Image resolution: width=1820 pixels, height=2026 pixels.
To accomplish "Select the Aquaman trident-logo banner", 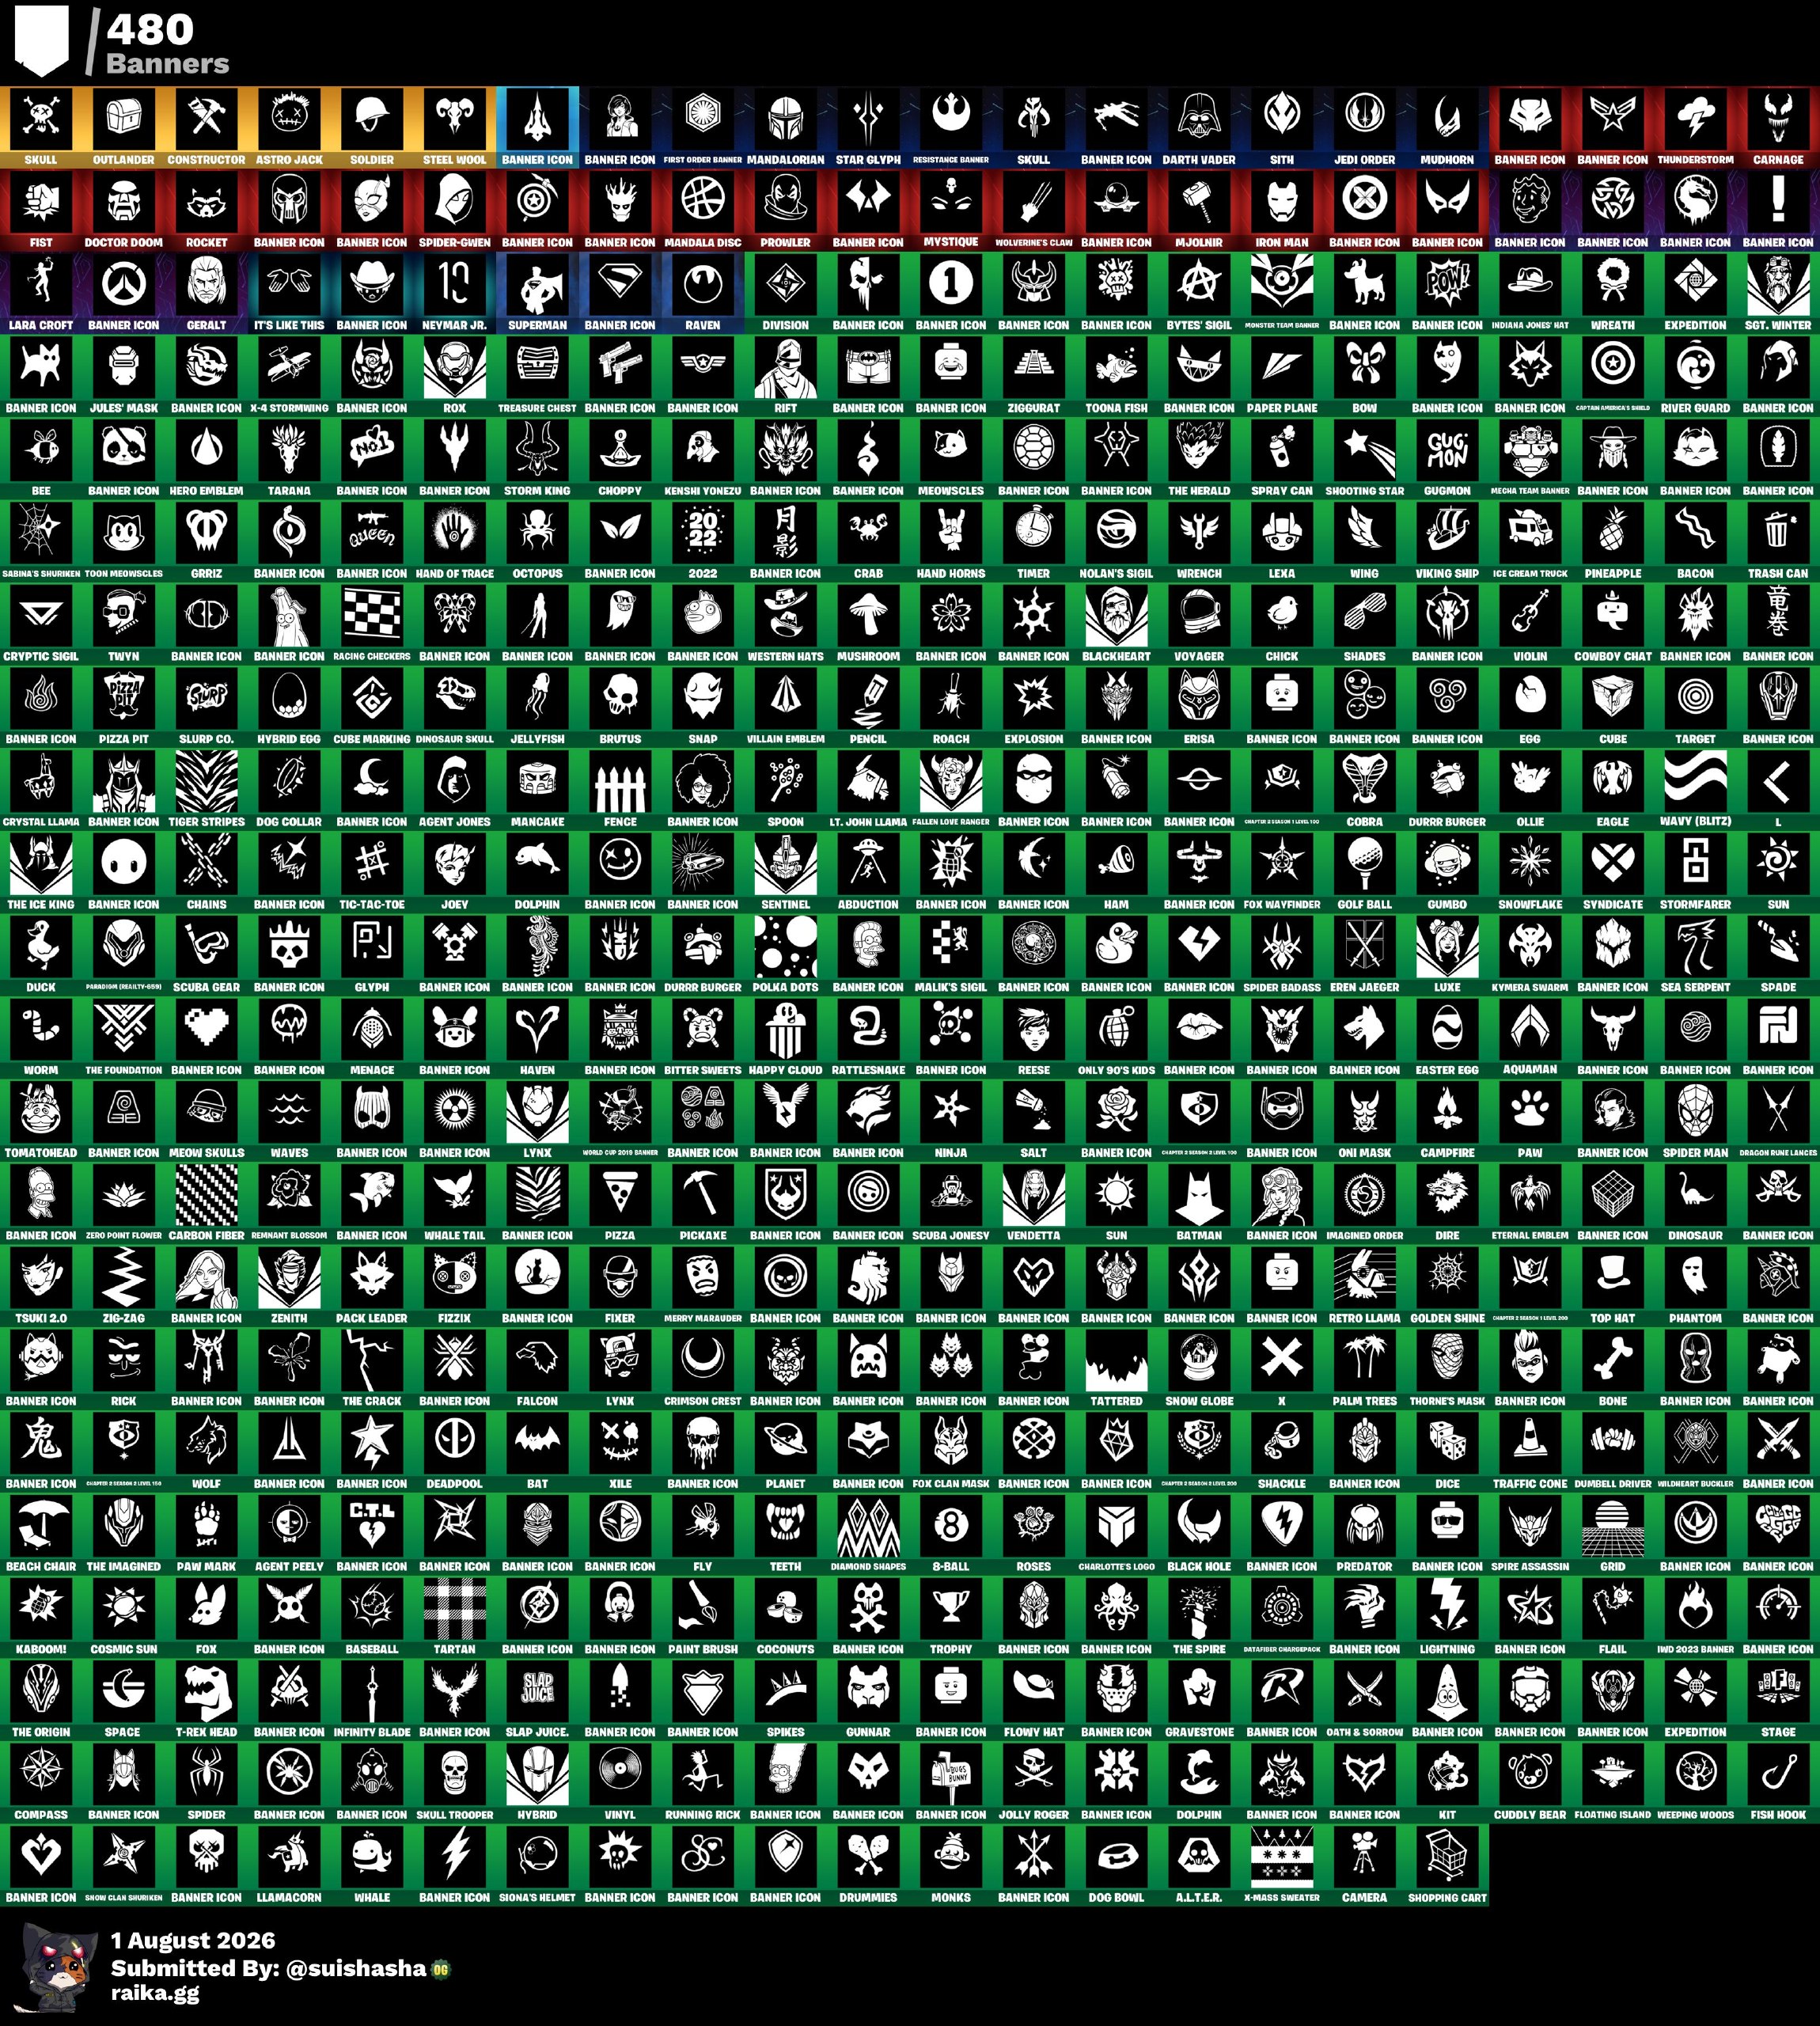I will click(1530, 1038).
